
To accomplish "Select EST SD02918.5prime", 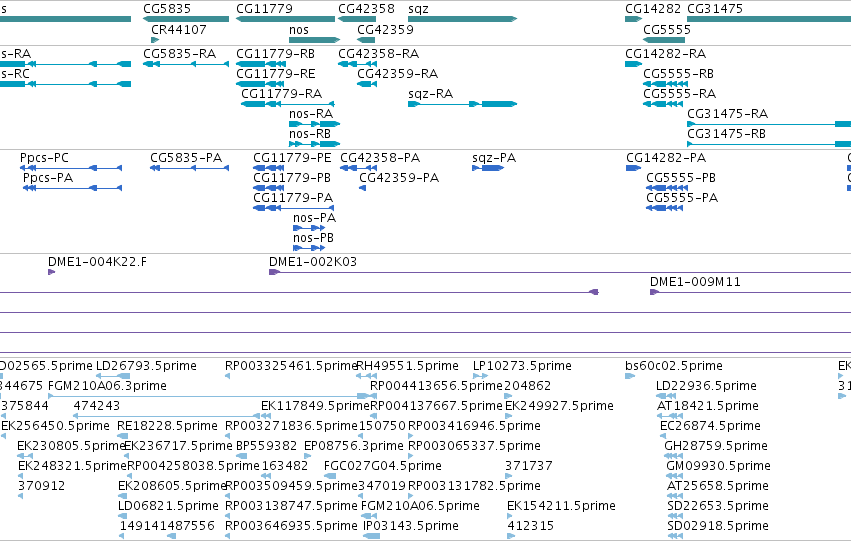I will pyautogui.click(x=676, y=537).
